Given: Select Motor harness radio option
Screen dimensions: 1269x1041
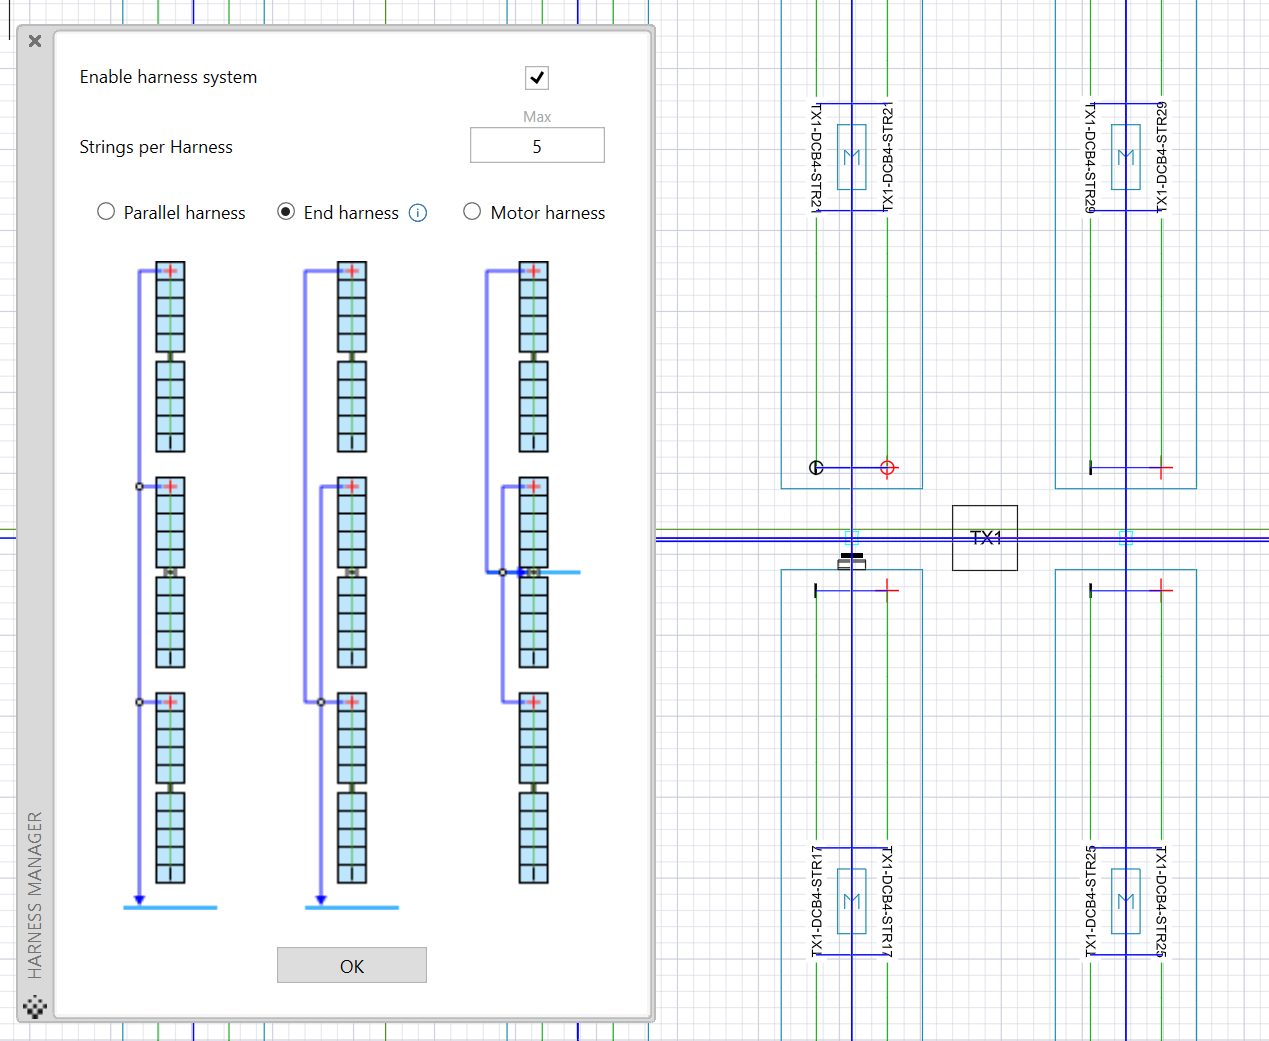Looking at the screenshot, I should click(472, 212).
